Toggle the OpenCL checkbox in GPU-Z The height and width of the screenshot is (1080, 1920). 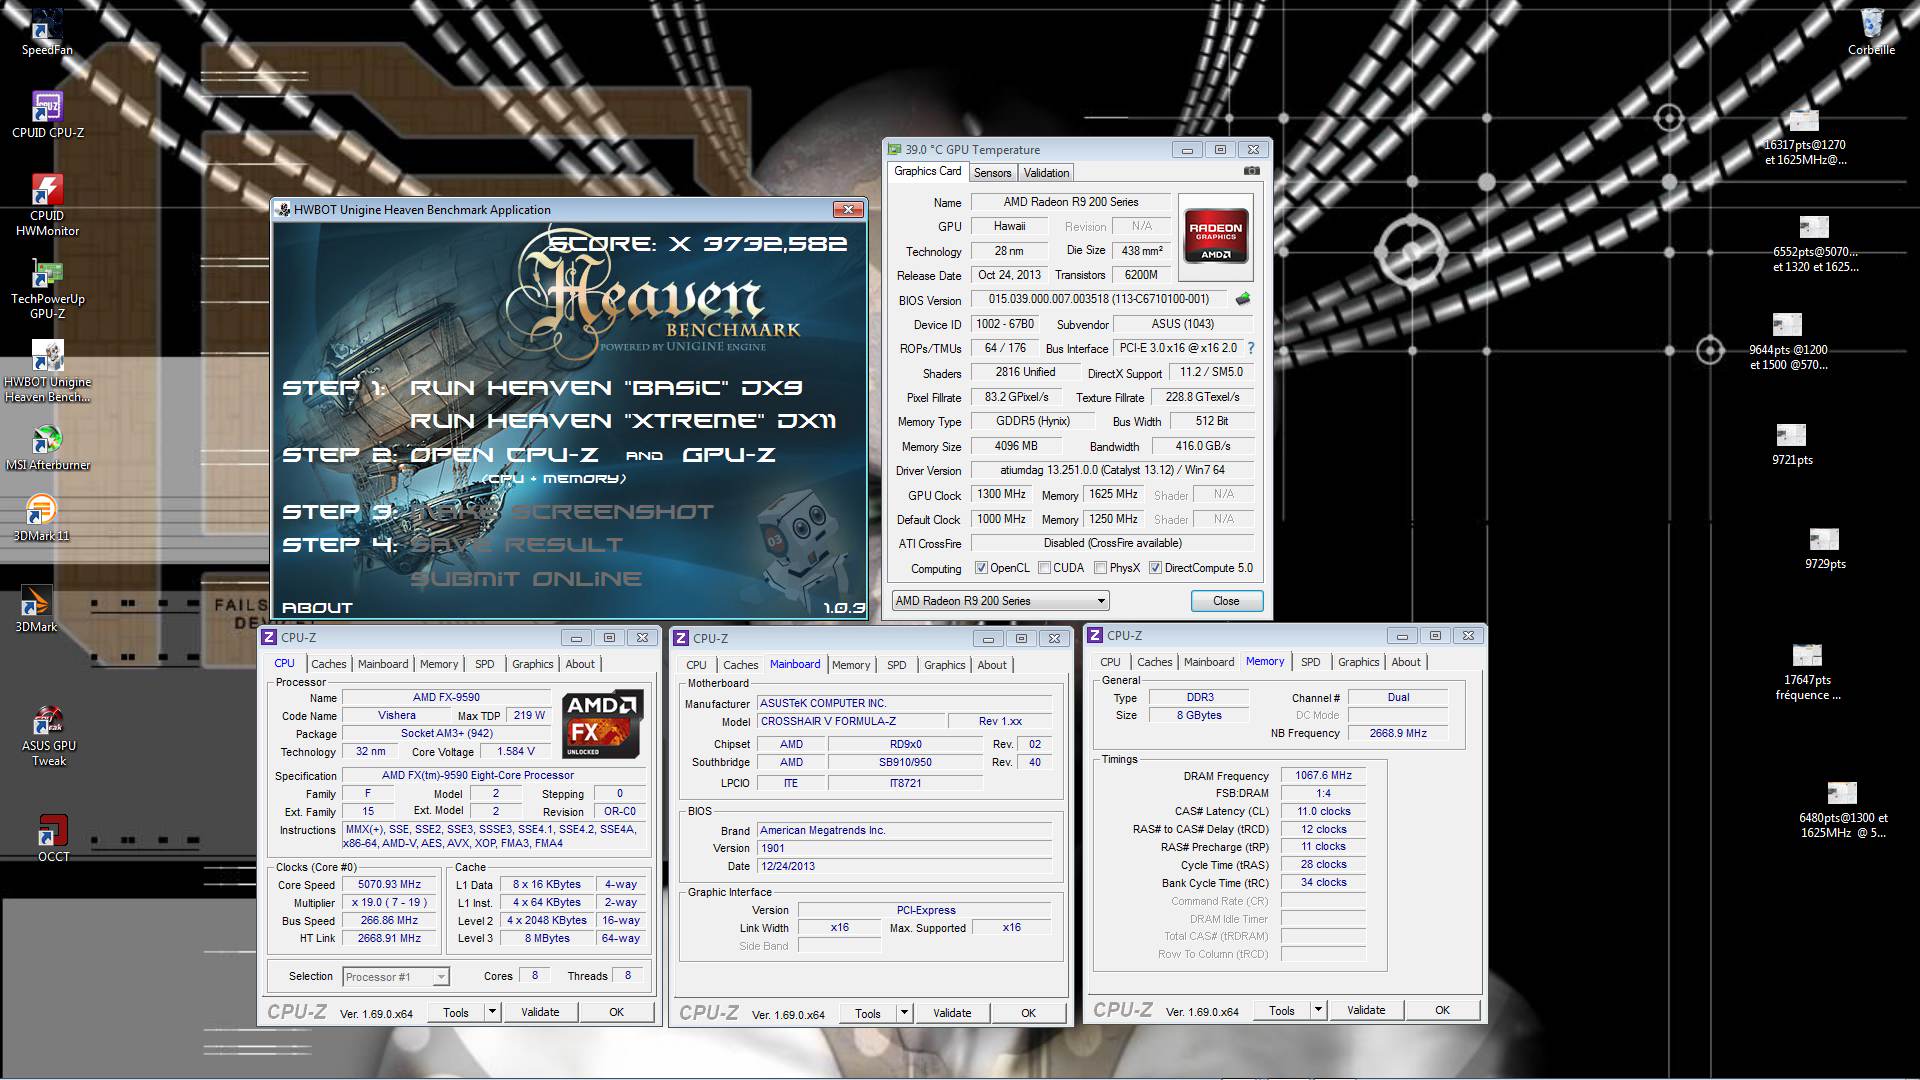(x=981, y=568)
